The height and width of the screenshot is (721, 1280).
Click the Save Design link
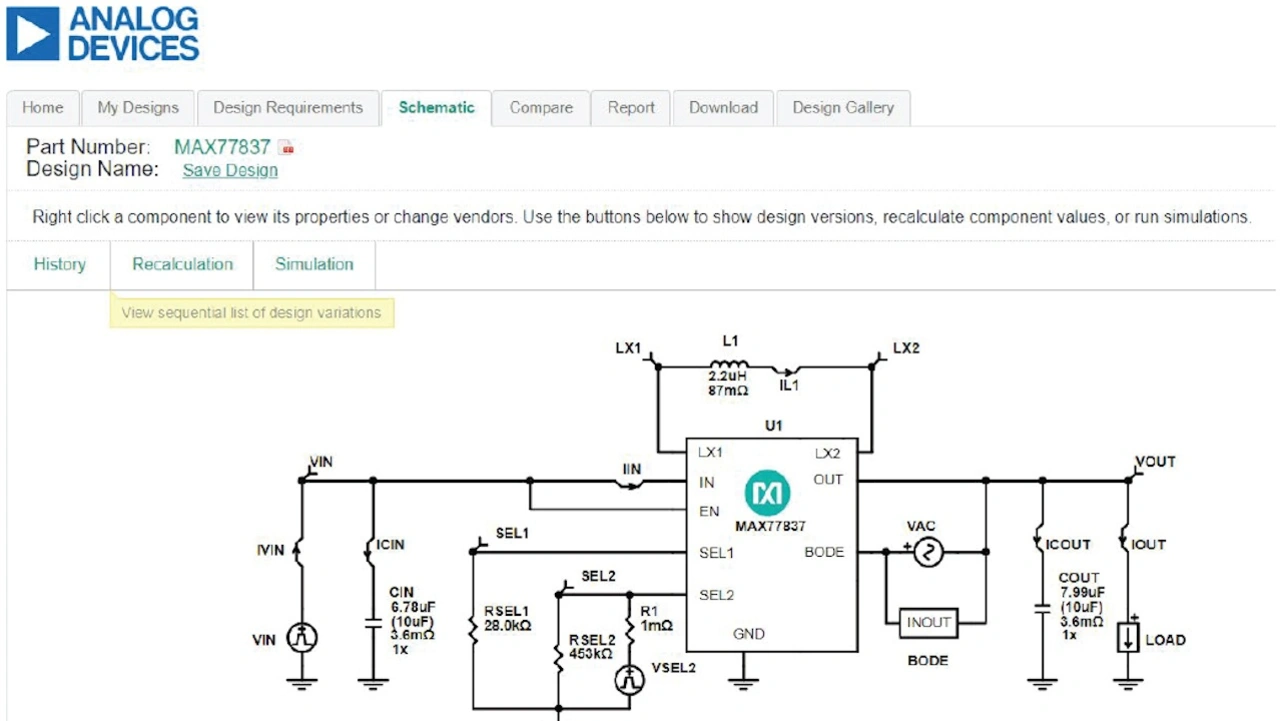coord(230,170)
